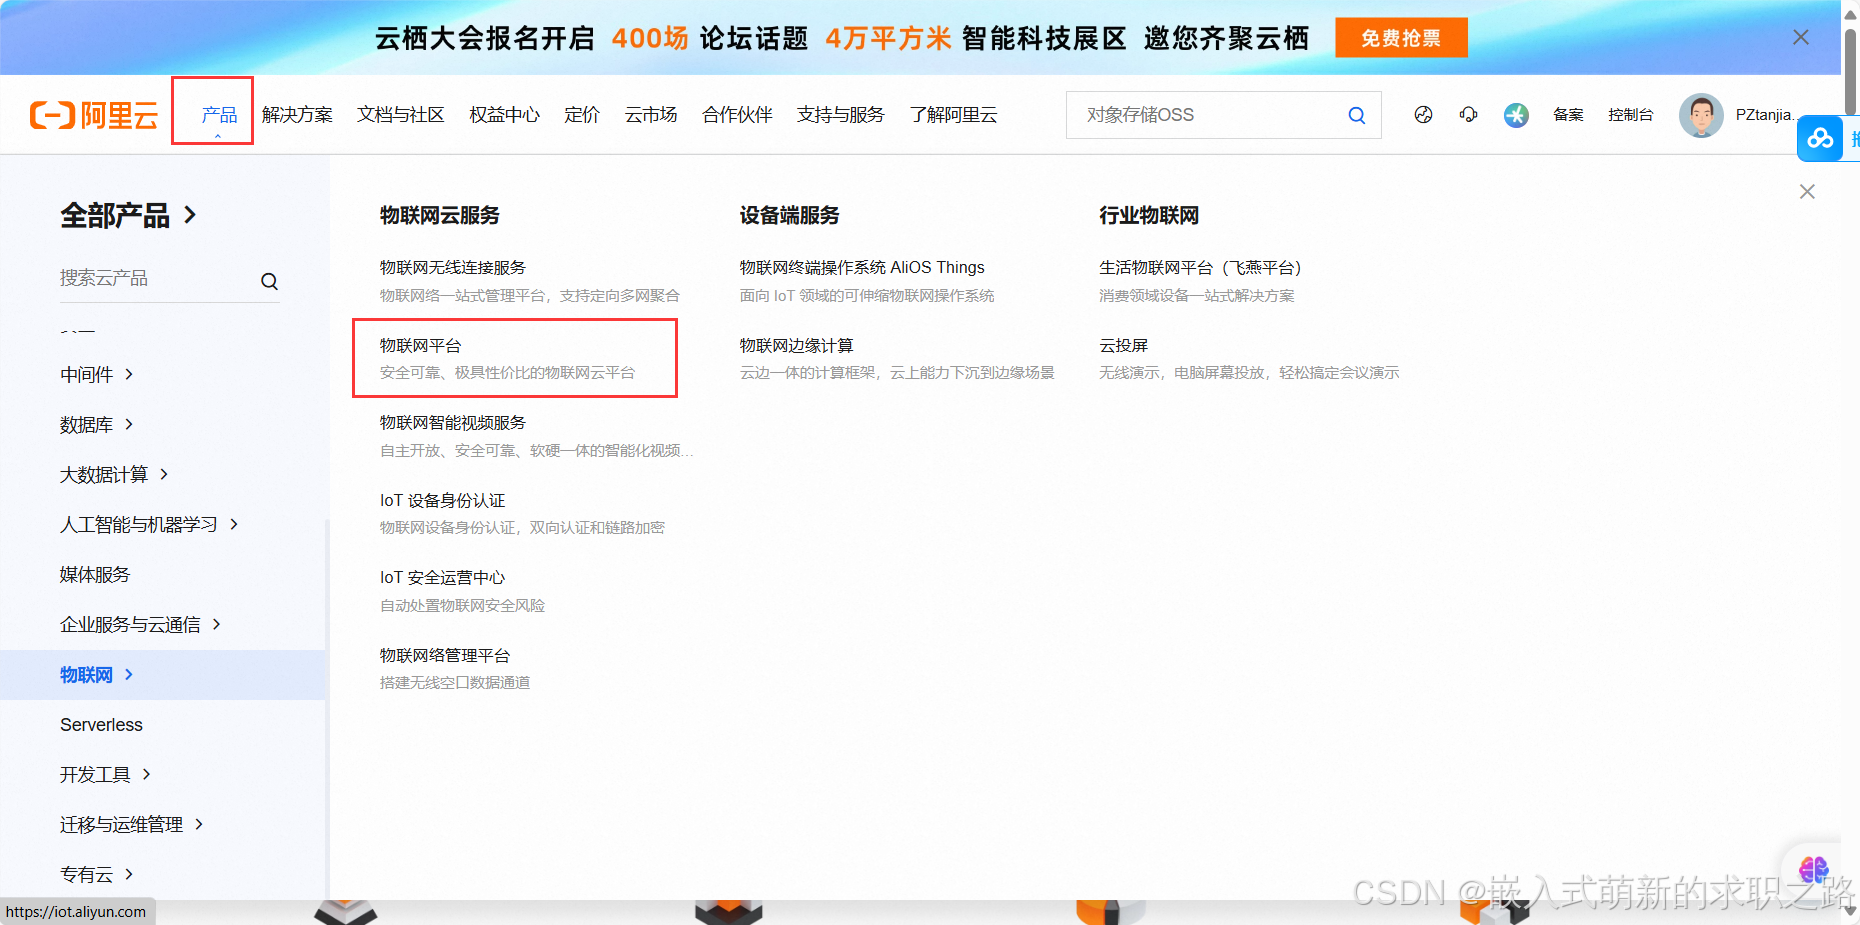This screenshot has width=1860, height=925.
Task: Expand 大数据计算 category
Action: (x=114, y=475)
